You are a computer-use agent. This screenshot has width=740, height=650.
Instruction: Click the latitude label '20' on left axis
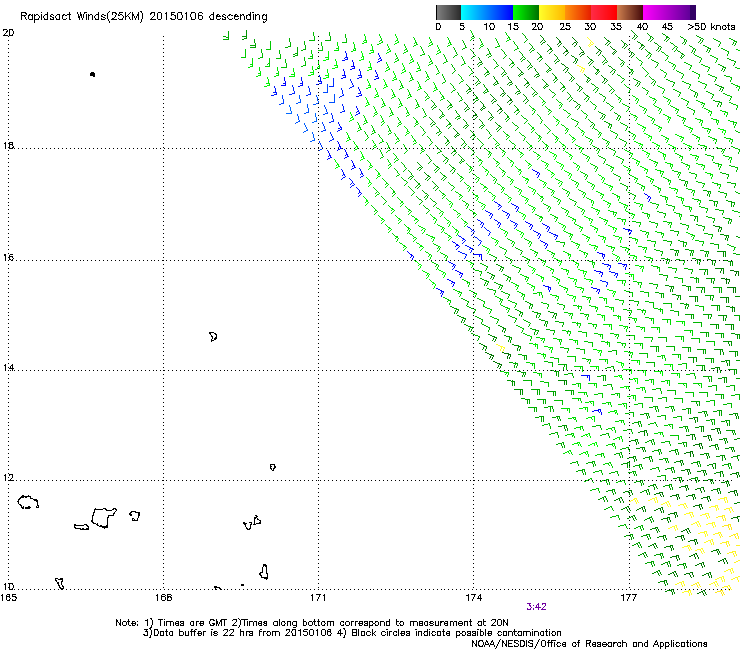click(x=8, y=33)
